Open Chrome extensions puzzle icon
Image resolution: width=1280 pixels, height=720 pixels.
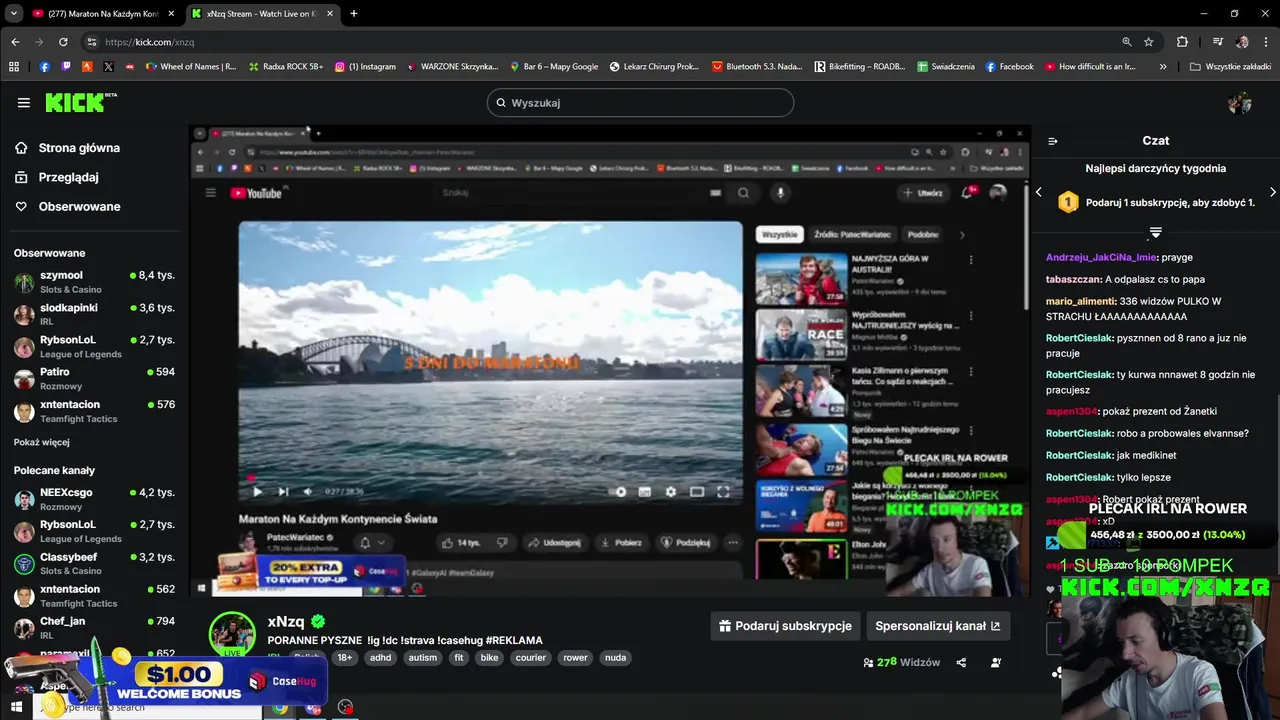click(x=1182, y=42)
